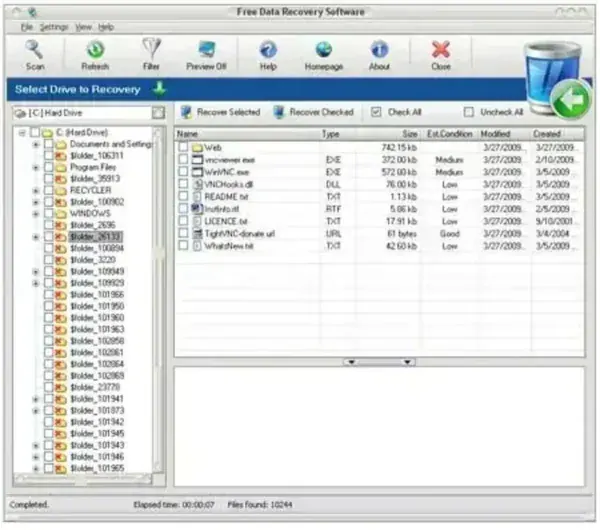Viewport: 600px width, 530px height.
Task: Expand the $folder_101941 node
Action: 36,399
